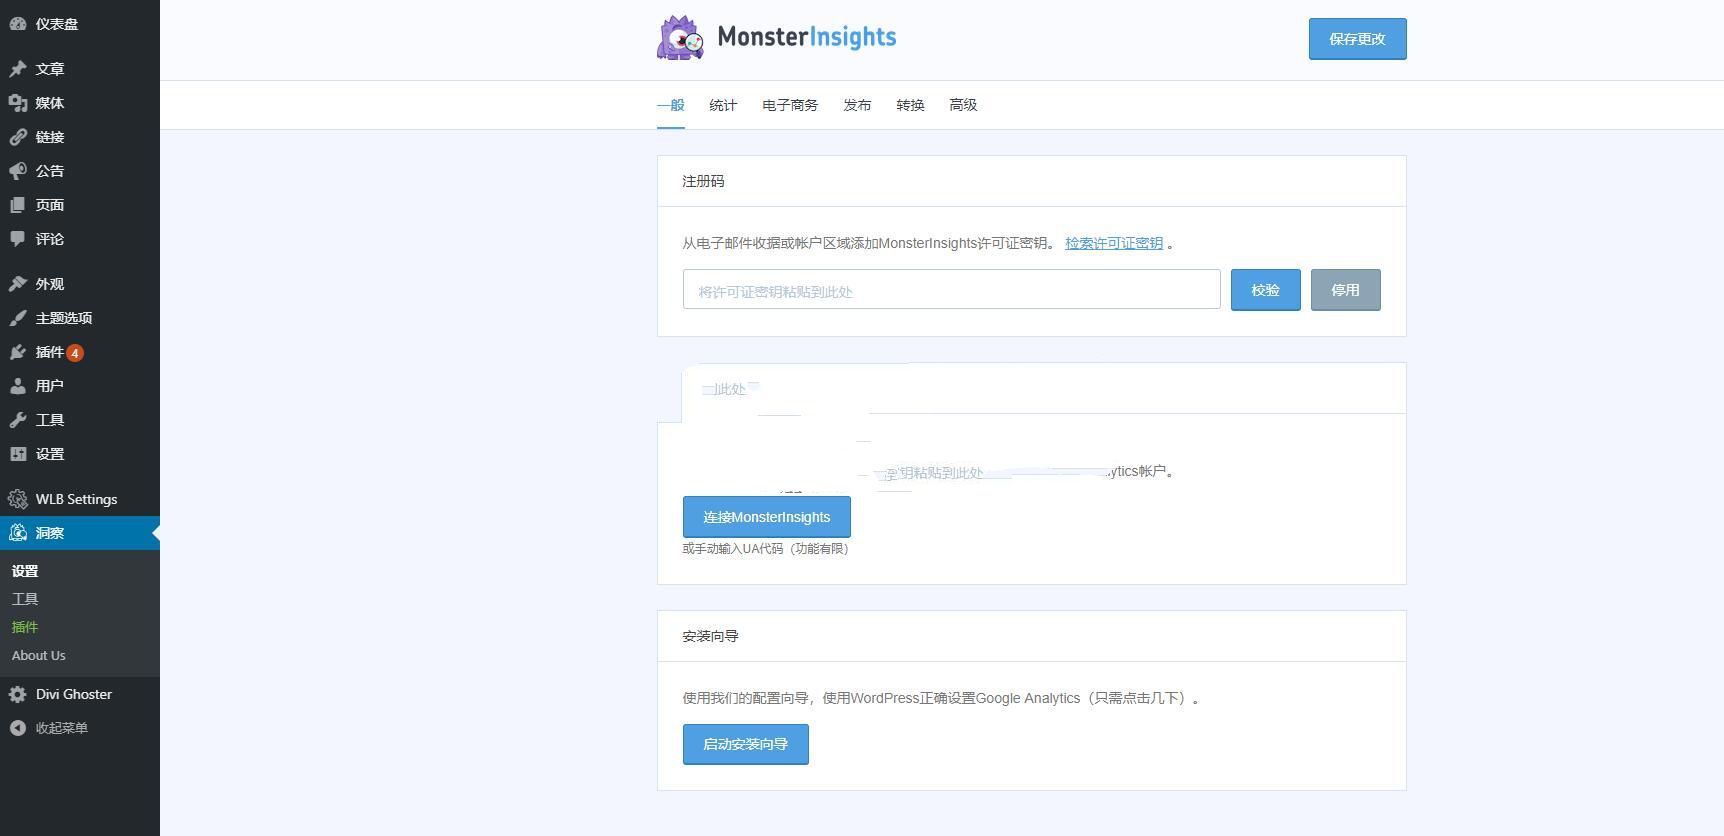Viewport: 1724px width, 836px height.
Task: Click the chain link icon for 链接
Action: click(18, 137)
